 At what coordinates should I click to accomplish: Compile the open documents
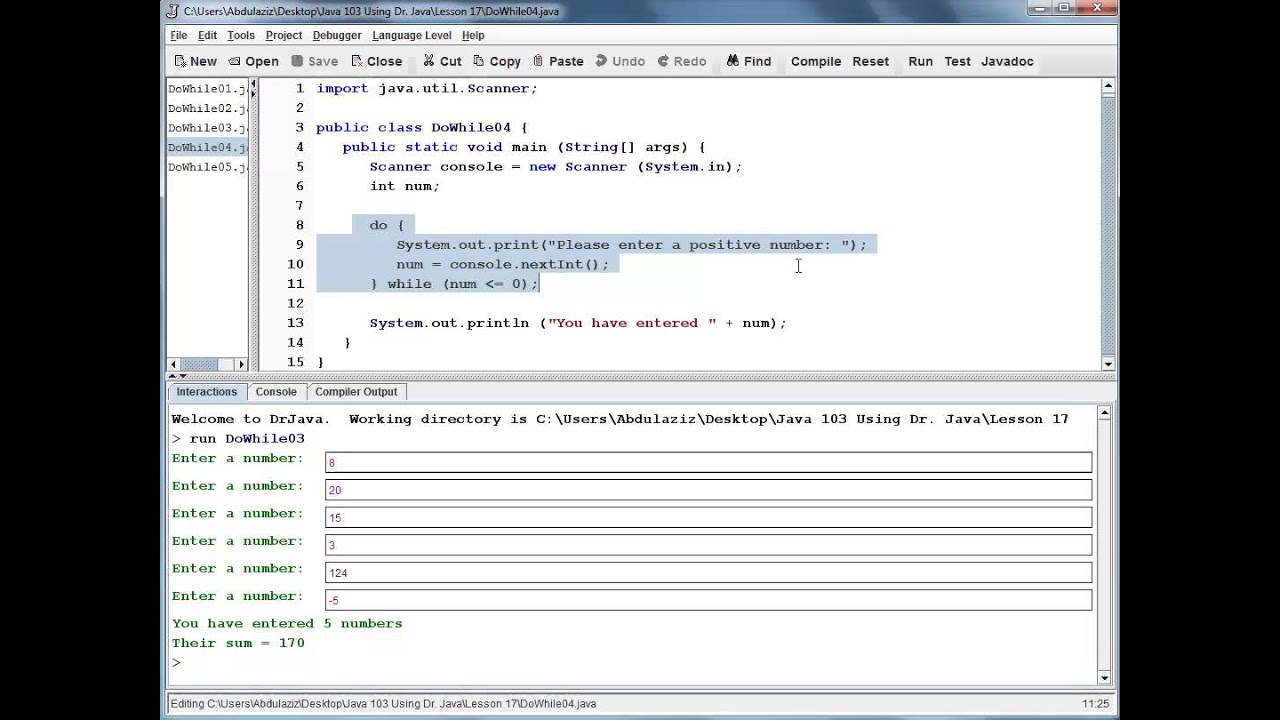pos(816,61)
